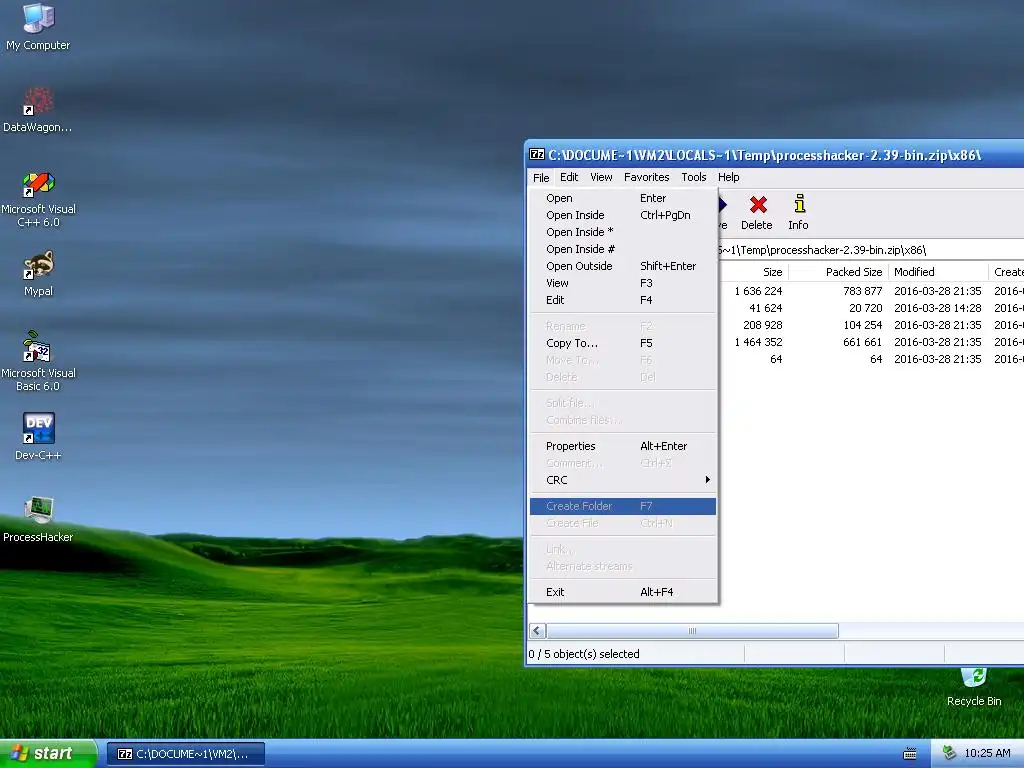Image resolution: width=1024 pixels, height=768 pixels.
Task: Sort by the Packed Size column header
Action: (x=839, y=272)
